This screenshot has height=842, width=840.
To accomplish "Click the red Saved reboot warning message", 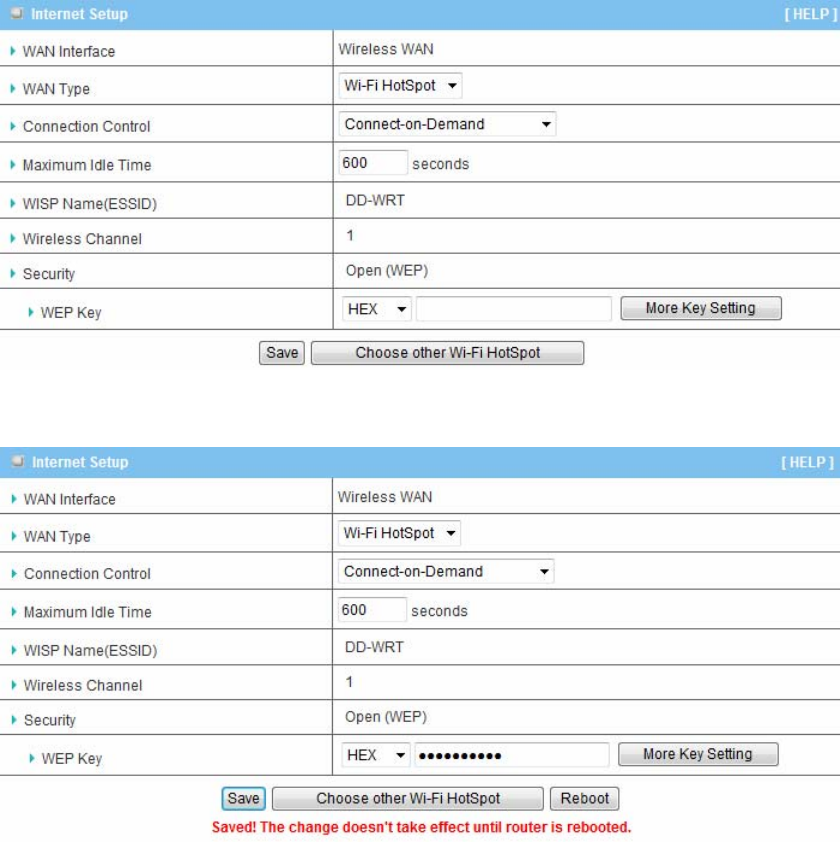I will click(421, 827).
